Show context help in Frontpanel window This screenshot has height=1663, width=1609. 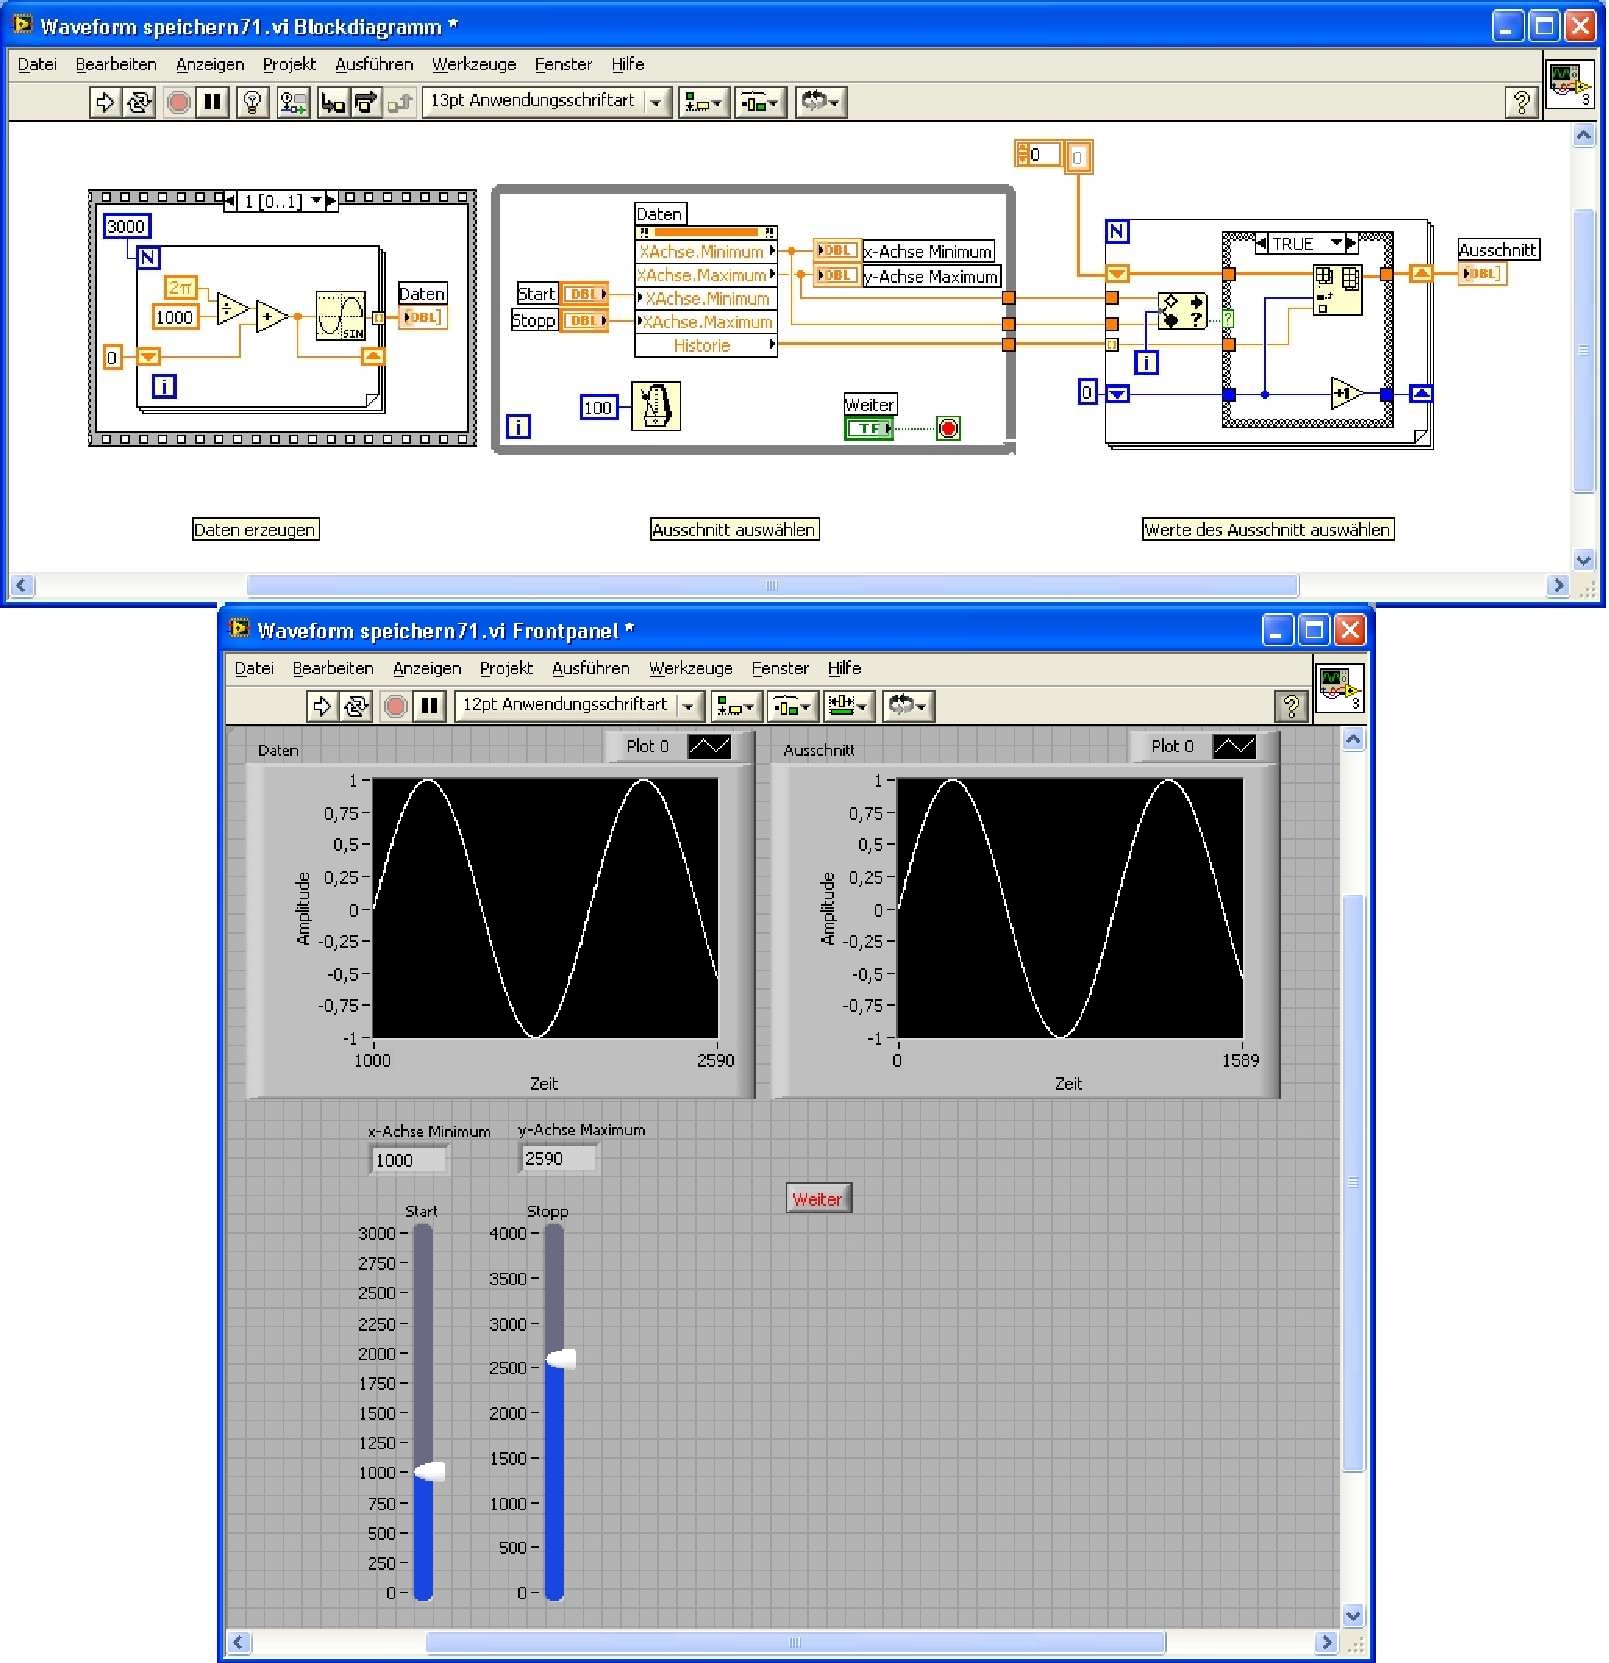coord(1291,706)
